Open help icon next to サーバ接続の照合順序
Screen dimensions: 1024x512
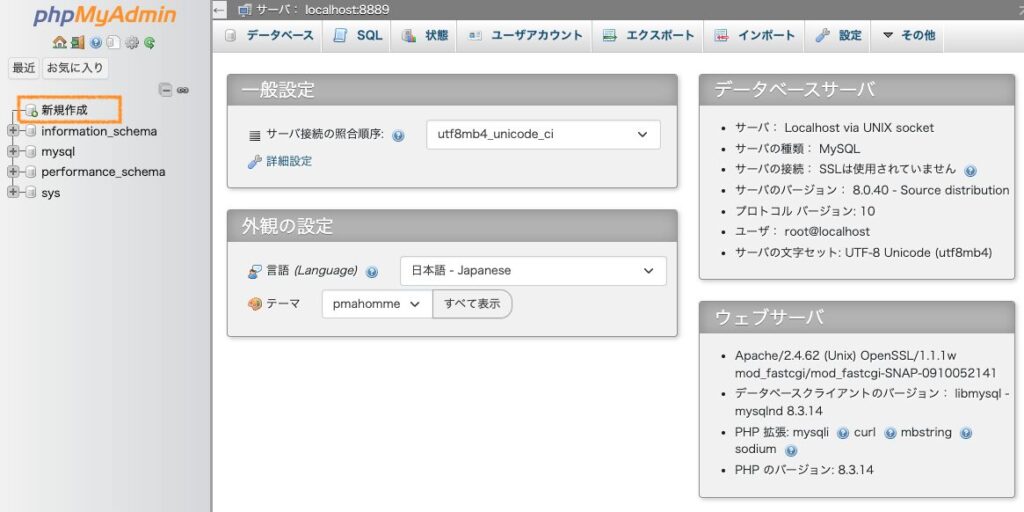click(398, 136)
